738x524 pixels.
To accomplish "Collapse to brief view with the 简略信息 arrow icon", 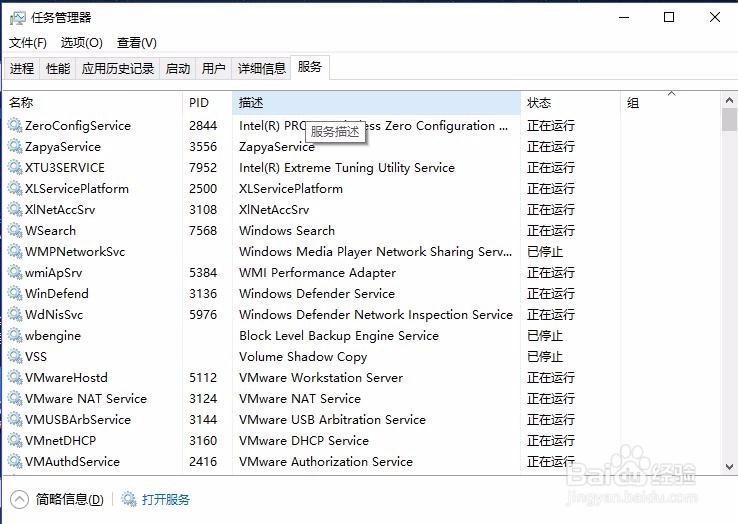I will (x=19, y=500).
